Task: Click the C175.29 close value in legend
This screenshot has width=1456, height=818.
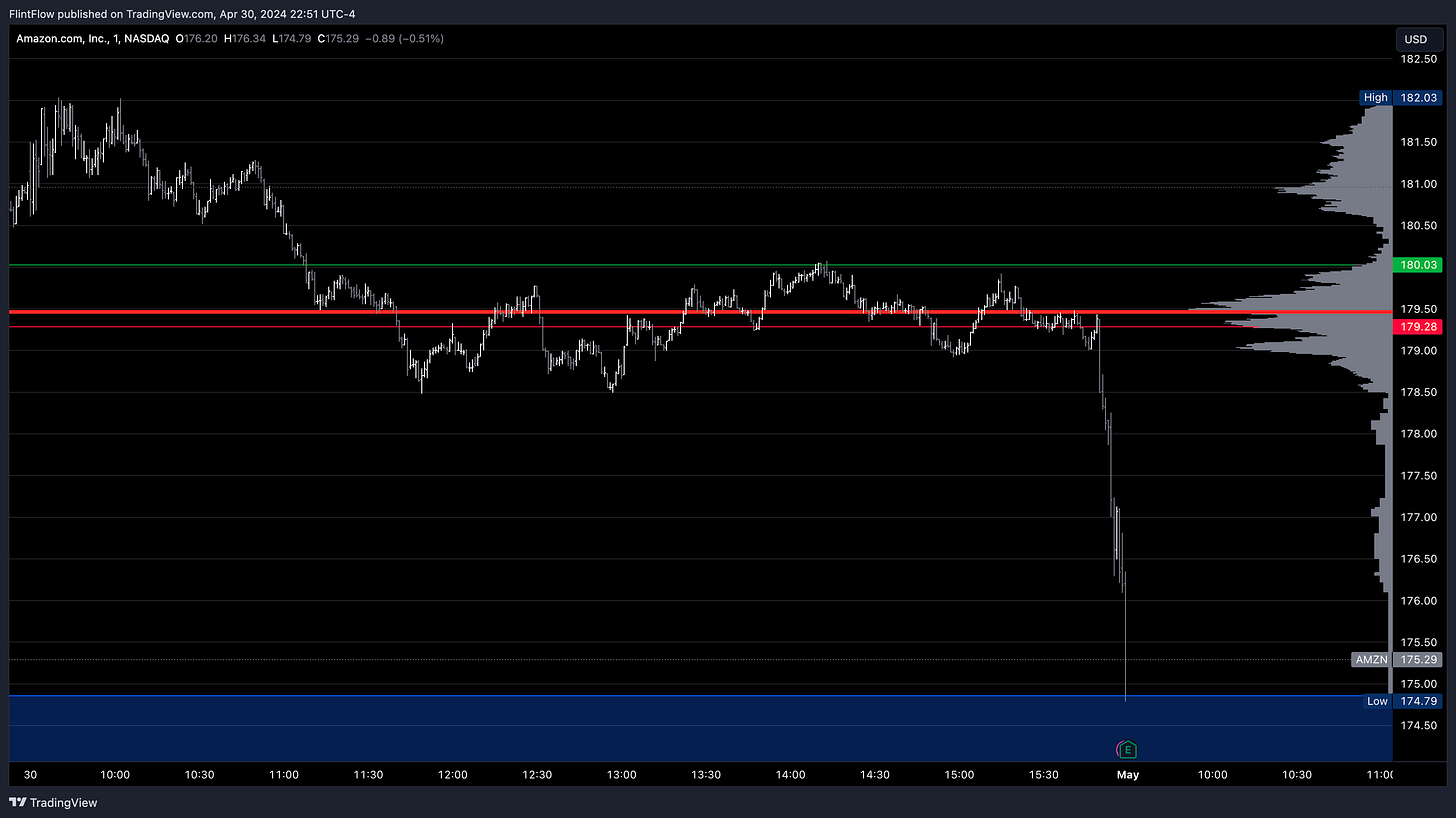Action: [340, 38]
